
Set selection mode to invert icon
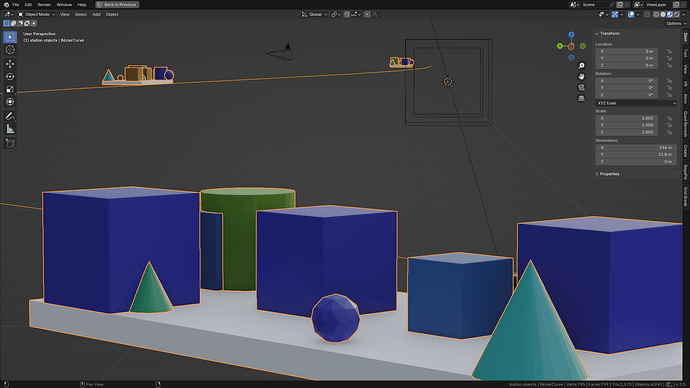coord(27,23)
